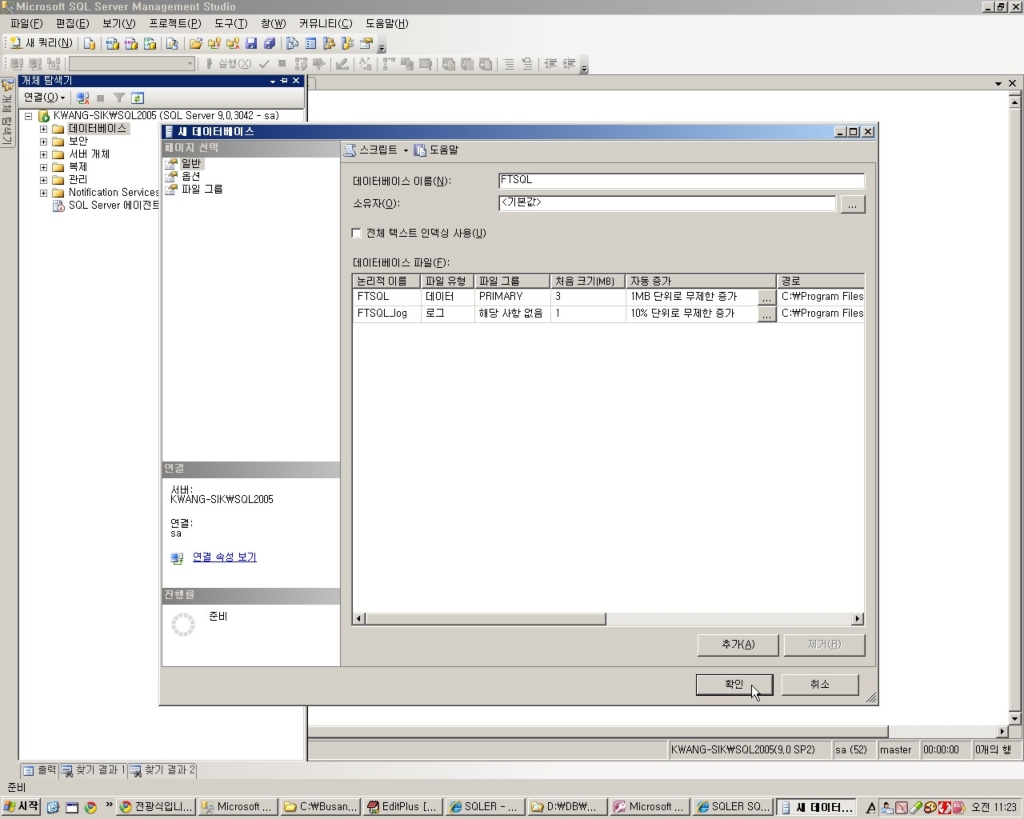Open the 편집(E) menu
Image resolution: width=1024 pixels, height=819 pixels.
72,24
